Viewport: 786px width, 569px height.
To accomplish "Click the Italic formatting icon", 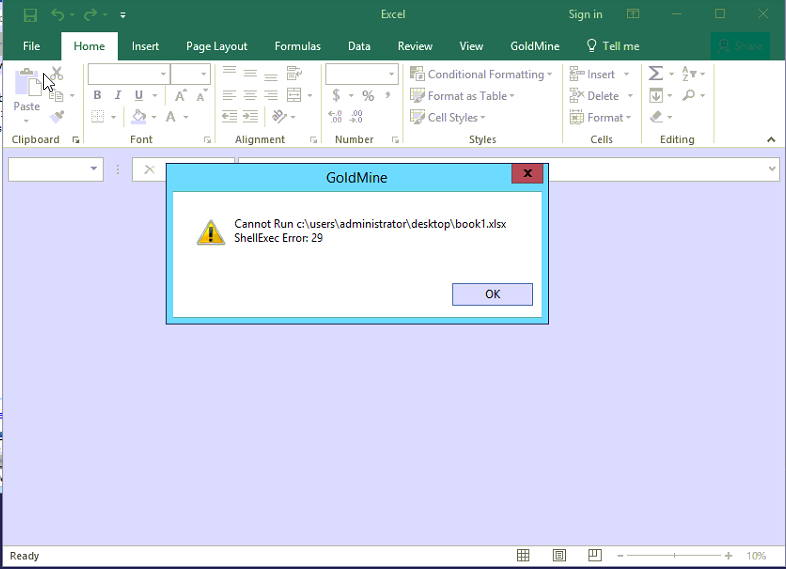I will coord(117,96).
